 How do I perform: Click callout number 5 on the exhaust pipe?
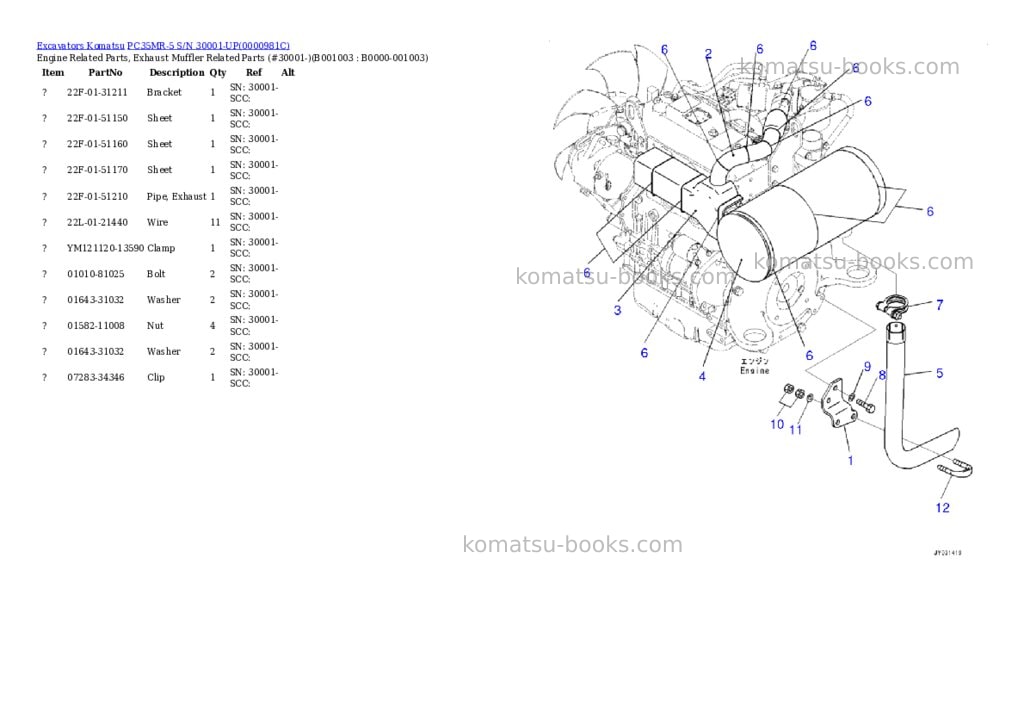click(x=939, y=374)
